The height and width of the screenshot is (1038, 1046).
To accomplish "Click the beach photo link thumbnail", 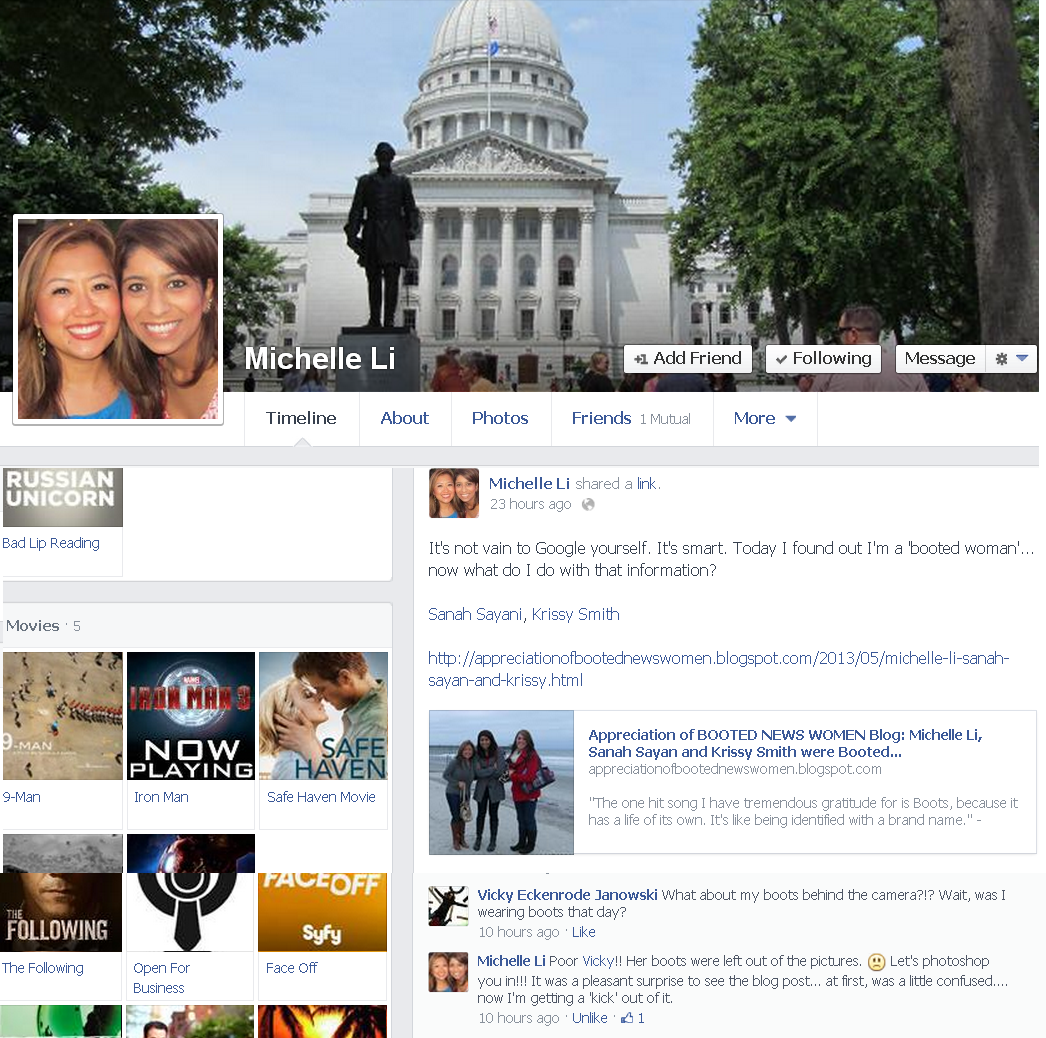I will [x=502, y=783].
